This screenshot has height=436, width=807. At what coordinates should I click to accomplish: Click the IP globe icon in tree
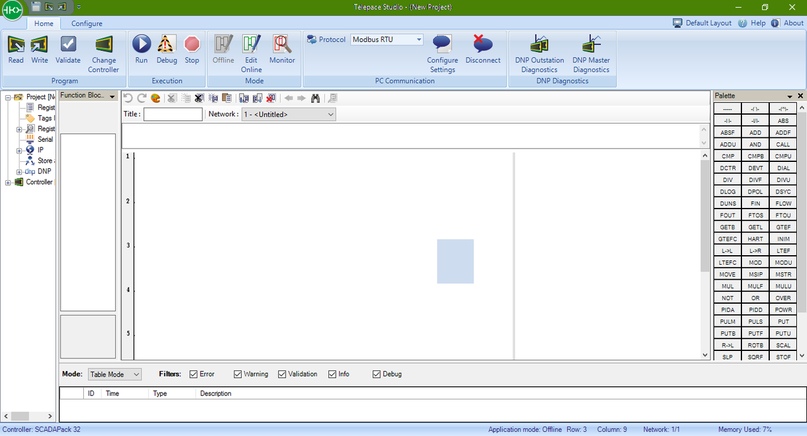point(30,150)
